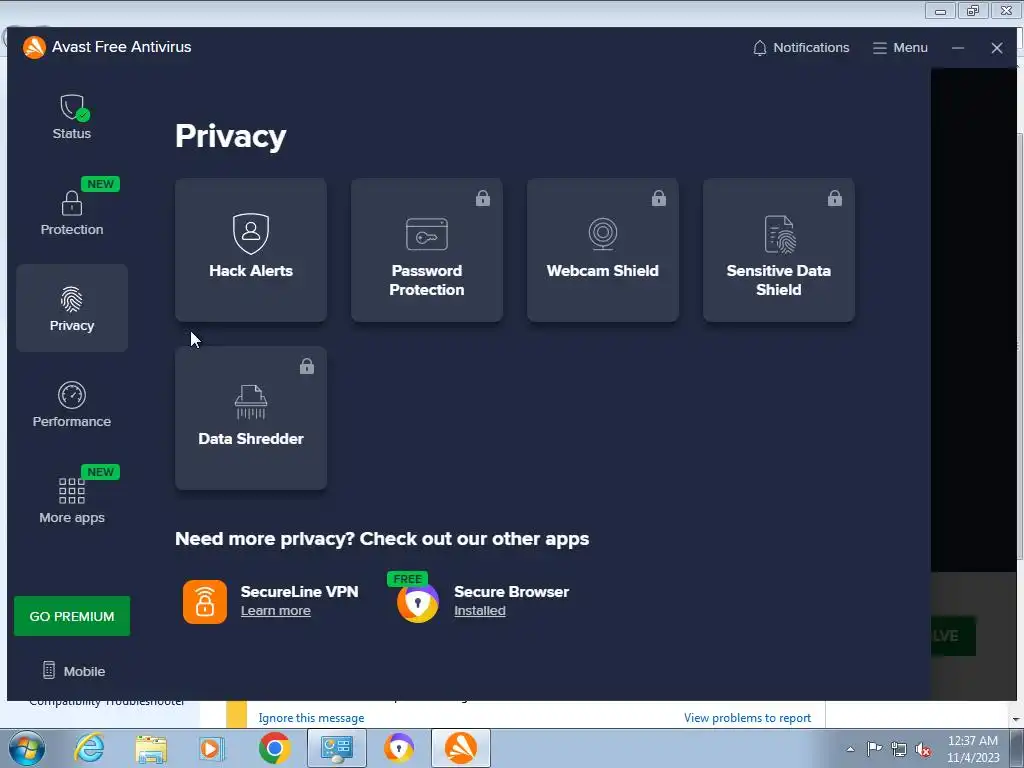Image resolution: width=1024 pixels, height=768 pixels.
Task: Open the Mobile option
Action: [74, 671]
